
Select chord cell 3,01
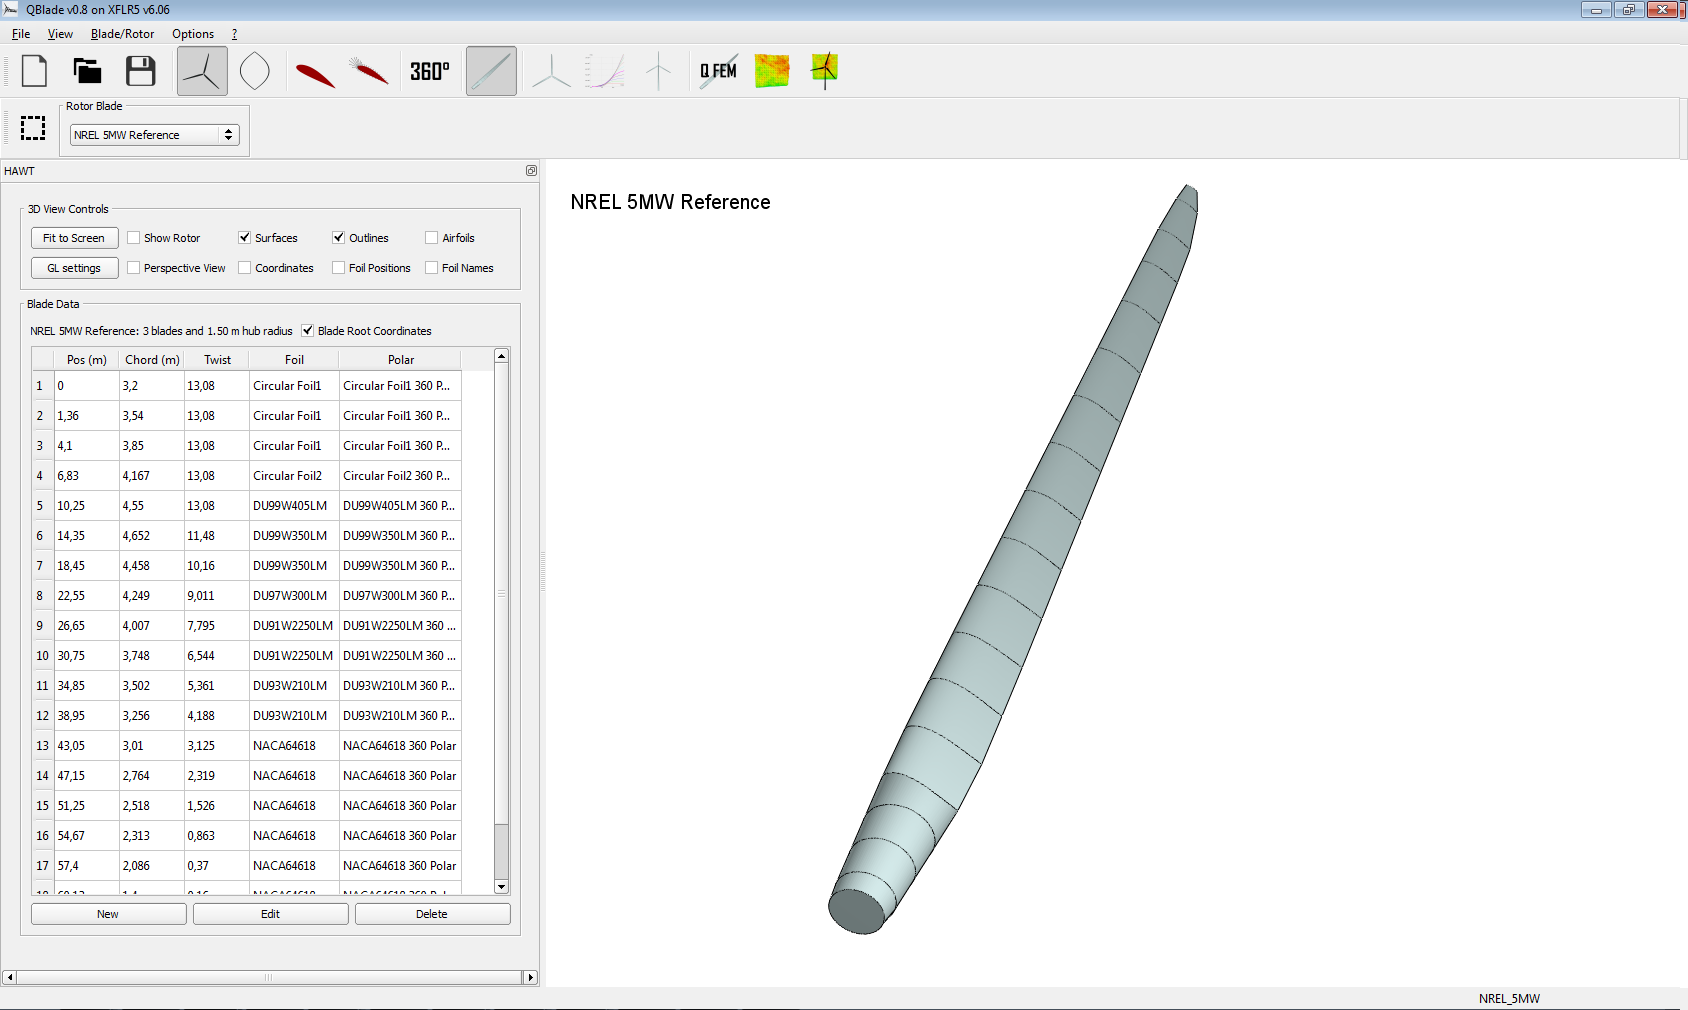click(x=152, y=746)
